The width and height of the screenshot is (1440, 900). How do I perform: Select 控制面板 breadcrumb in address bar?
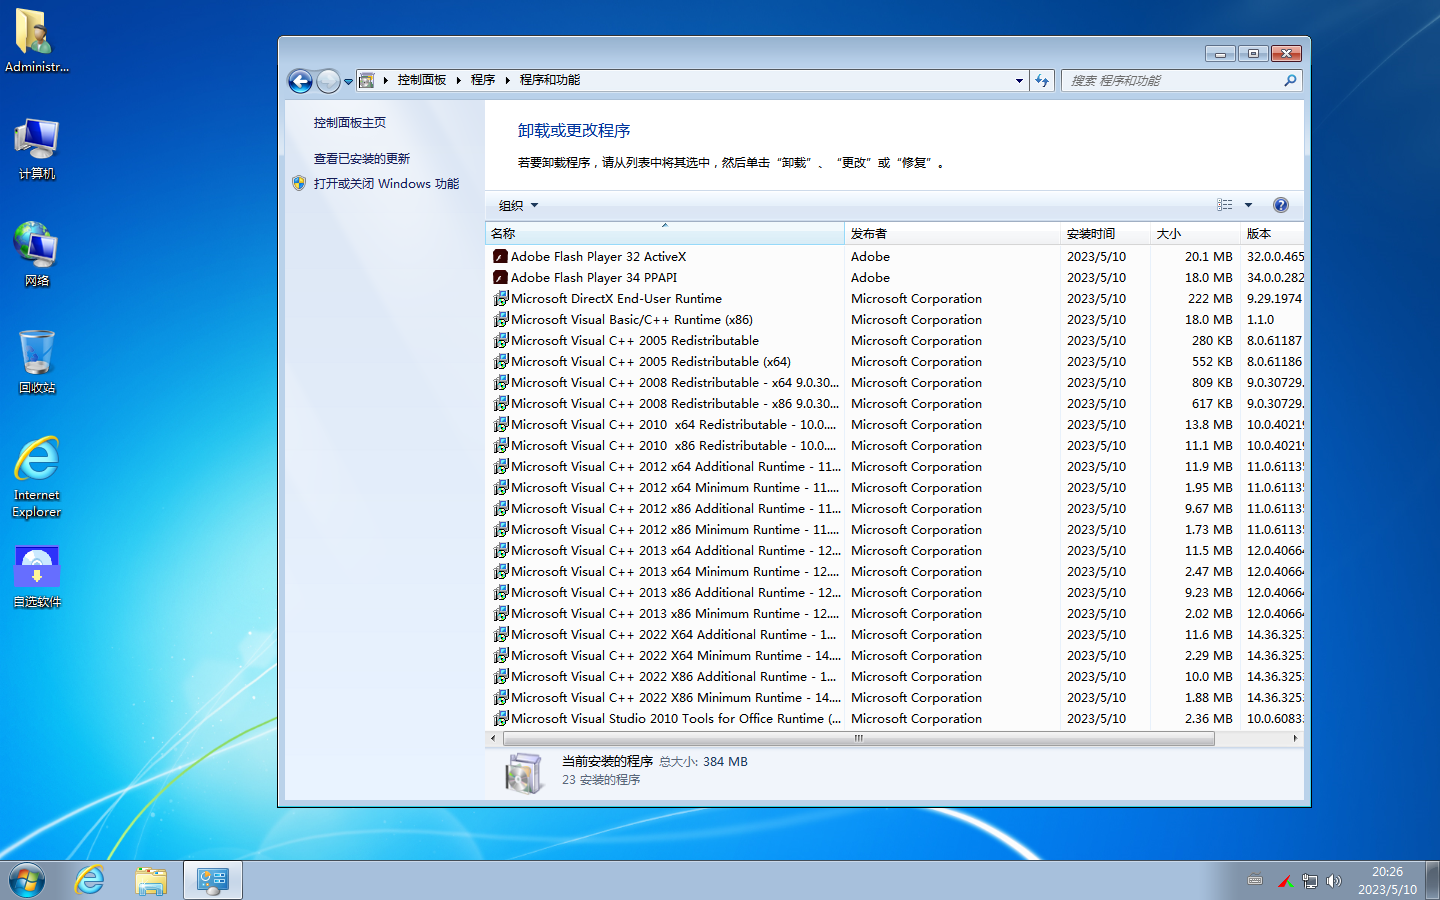[422, 80]
